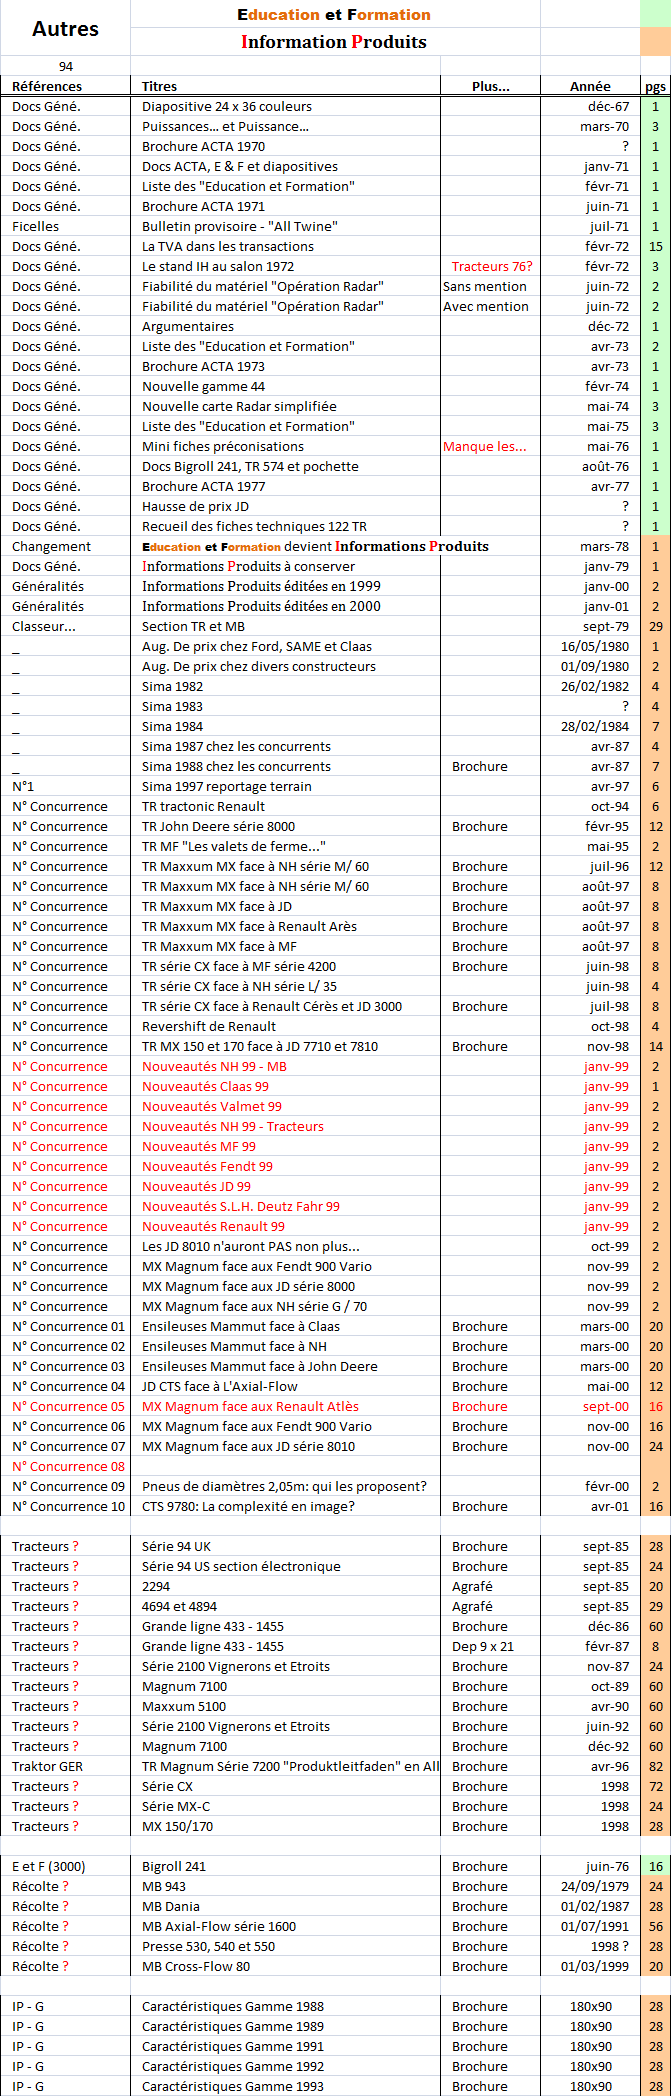671x2096 pixels.
Task: Click the red 'N° Concurrence 08' cell
Action: (x=69, y=1466)
